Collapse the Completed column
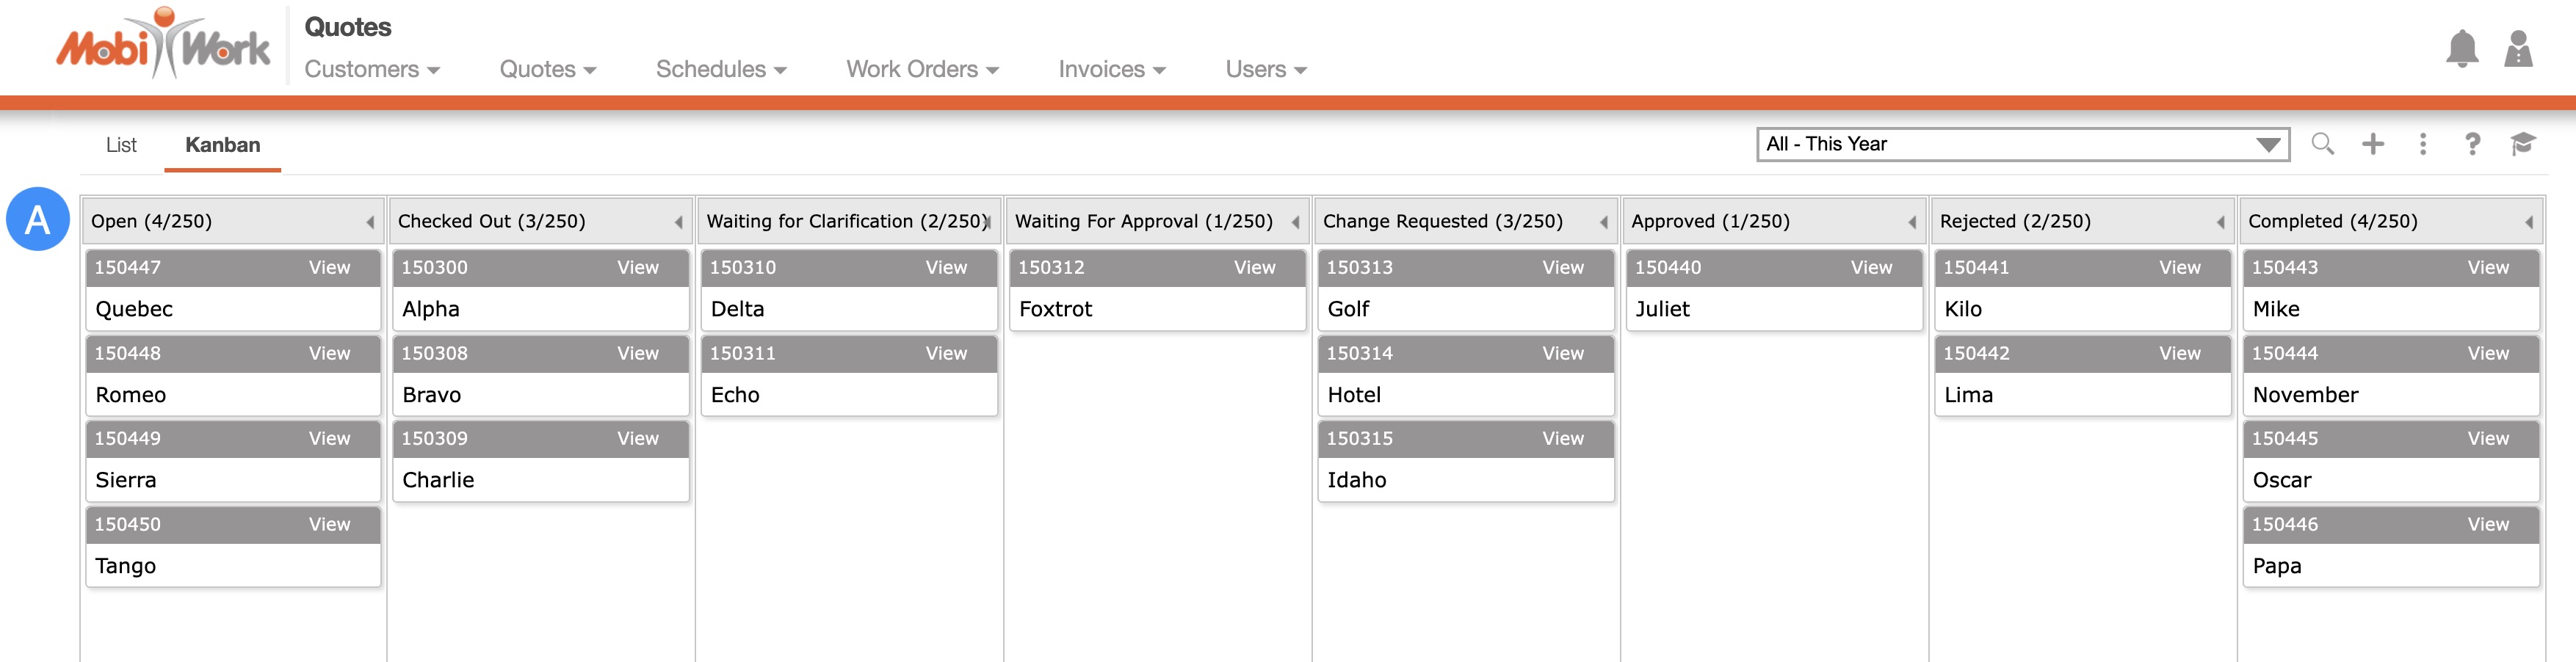 [2528, 222]
